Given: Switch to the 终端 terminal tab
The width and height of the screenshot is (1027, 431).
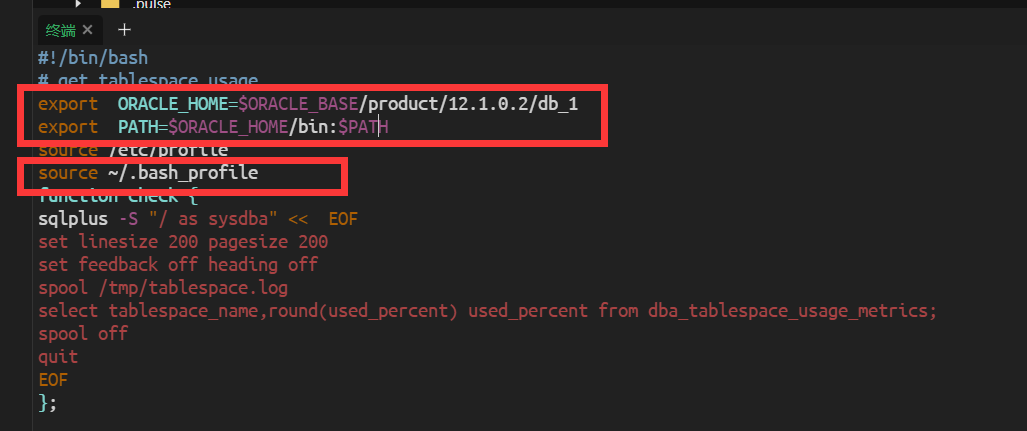Looking at the screenshot, I should click(60, 30).
